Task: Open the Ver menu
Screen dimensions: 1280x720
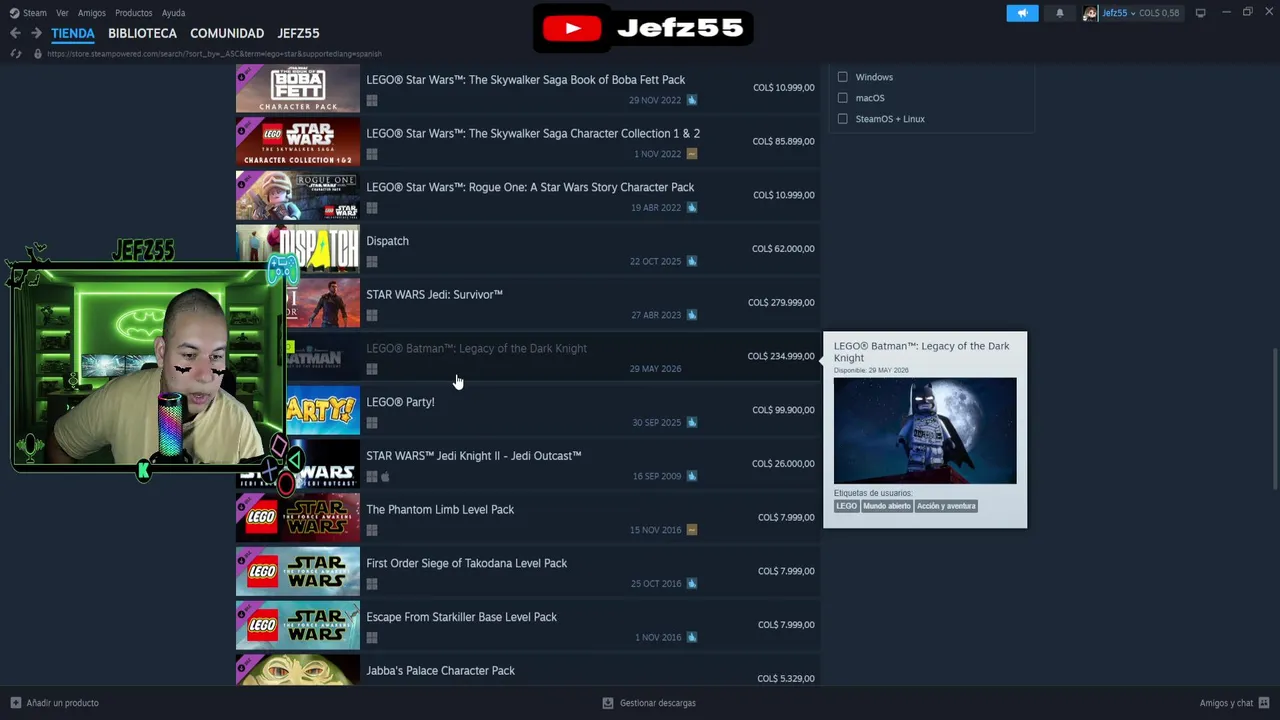Action: [62, 13]
